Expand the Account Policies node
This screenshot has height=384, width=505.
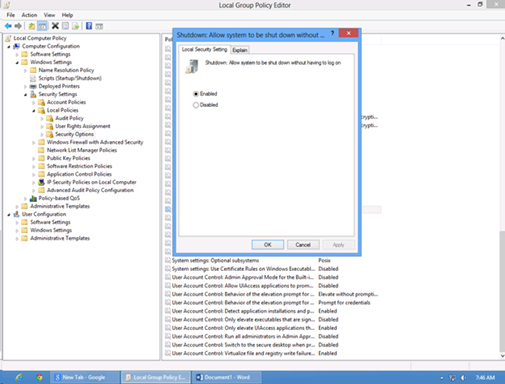(x=34, y=103)
